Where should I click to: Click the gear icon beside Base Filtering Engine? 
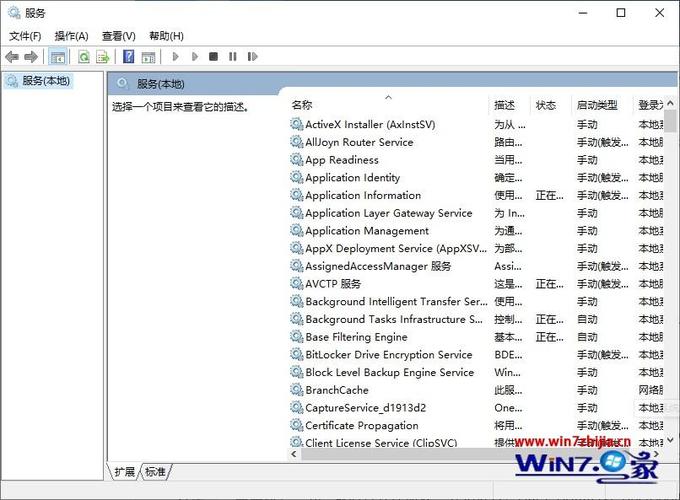297,337
